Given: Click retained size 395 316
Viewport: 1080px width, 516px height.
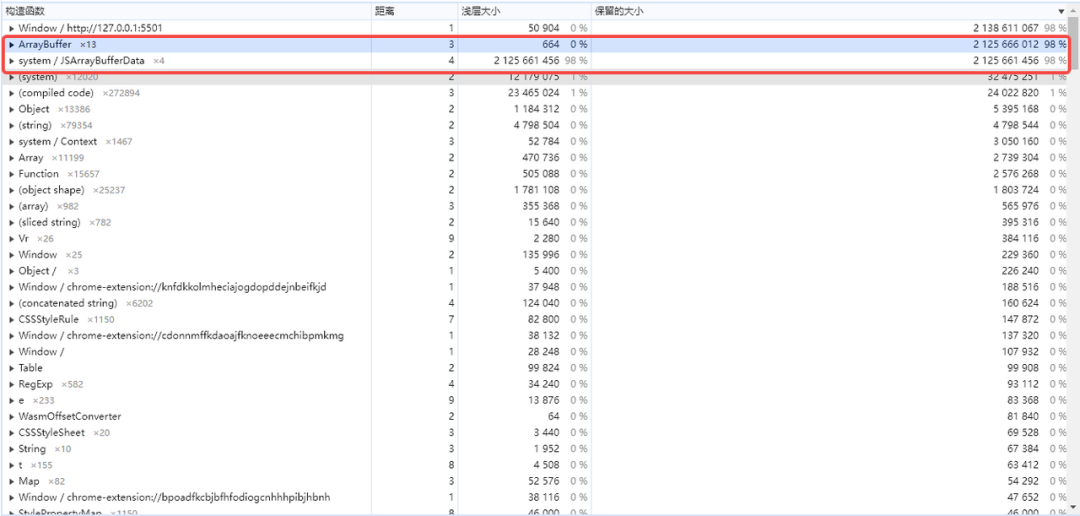Looking at the screenshot, I should pos(1021,223).
